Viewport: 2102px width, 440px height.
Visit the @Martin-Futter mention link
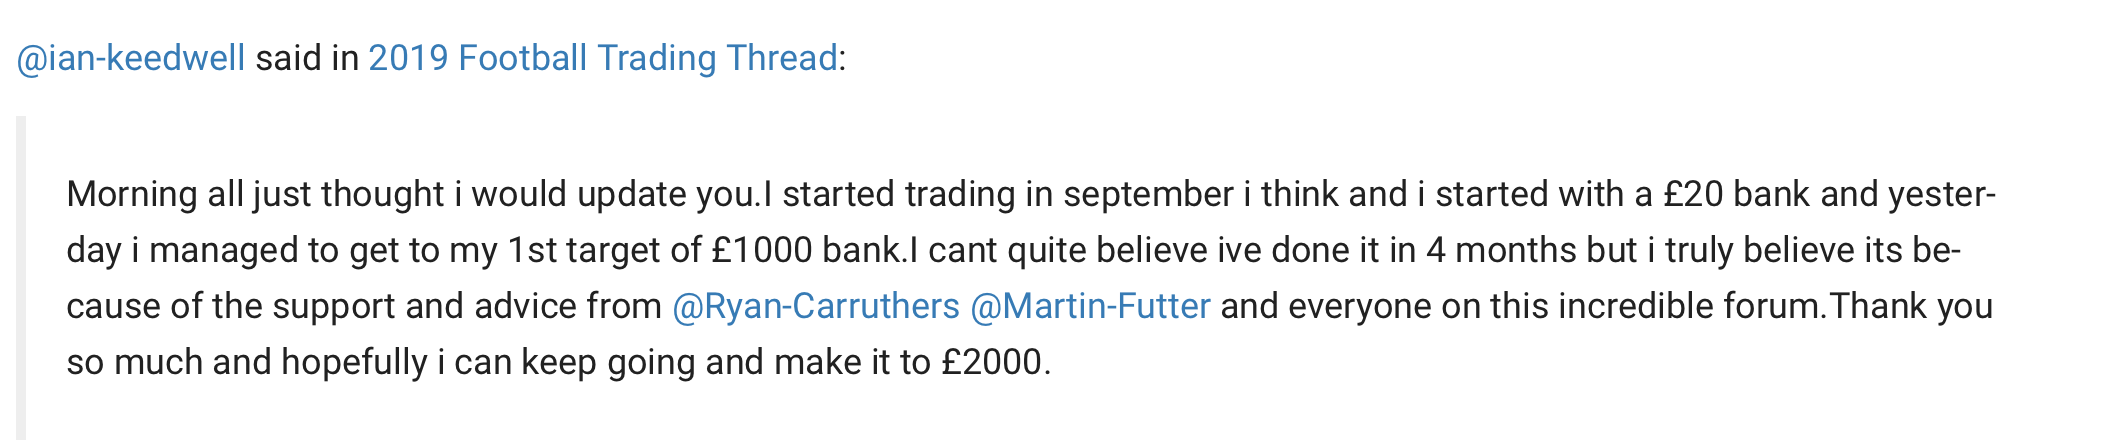click(1091, 306)
